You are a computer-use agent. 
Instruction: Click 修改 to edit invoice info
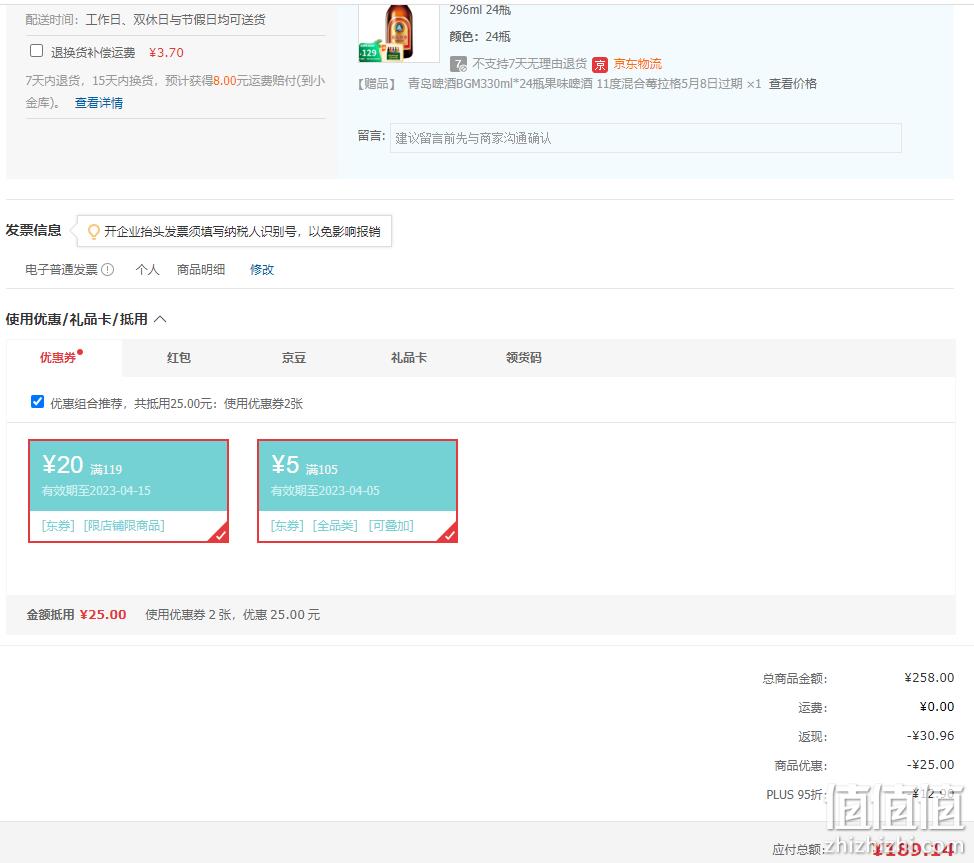point(262,270)
